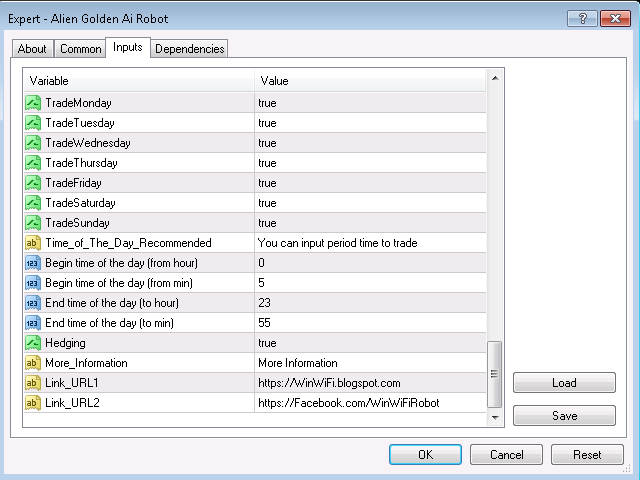Click the help question mark button
This screenshot has width=640, height=480.
coord(582,19)
